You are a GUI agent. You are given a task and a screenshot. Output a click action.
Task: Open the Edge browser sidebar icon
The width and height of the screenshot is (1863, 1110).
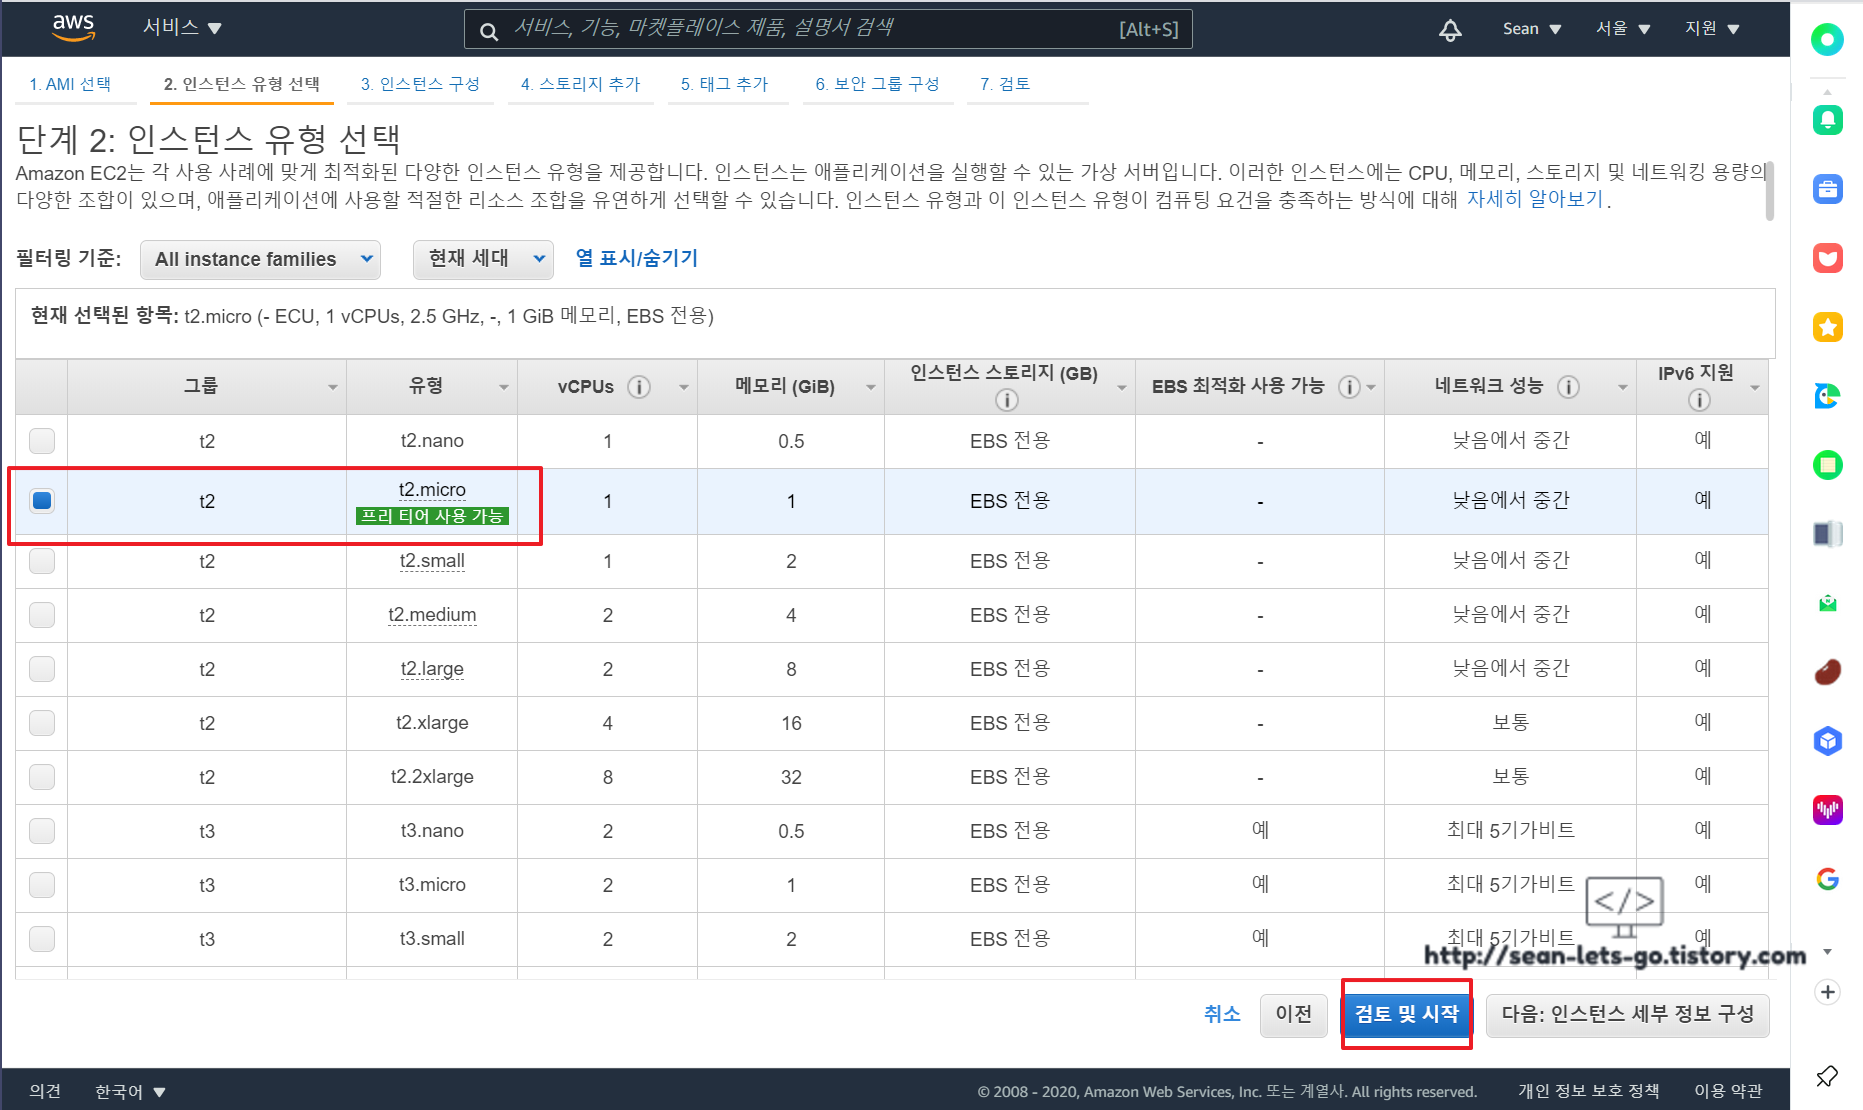(1827, 396)
